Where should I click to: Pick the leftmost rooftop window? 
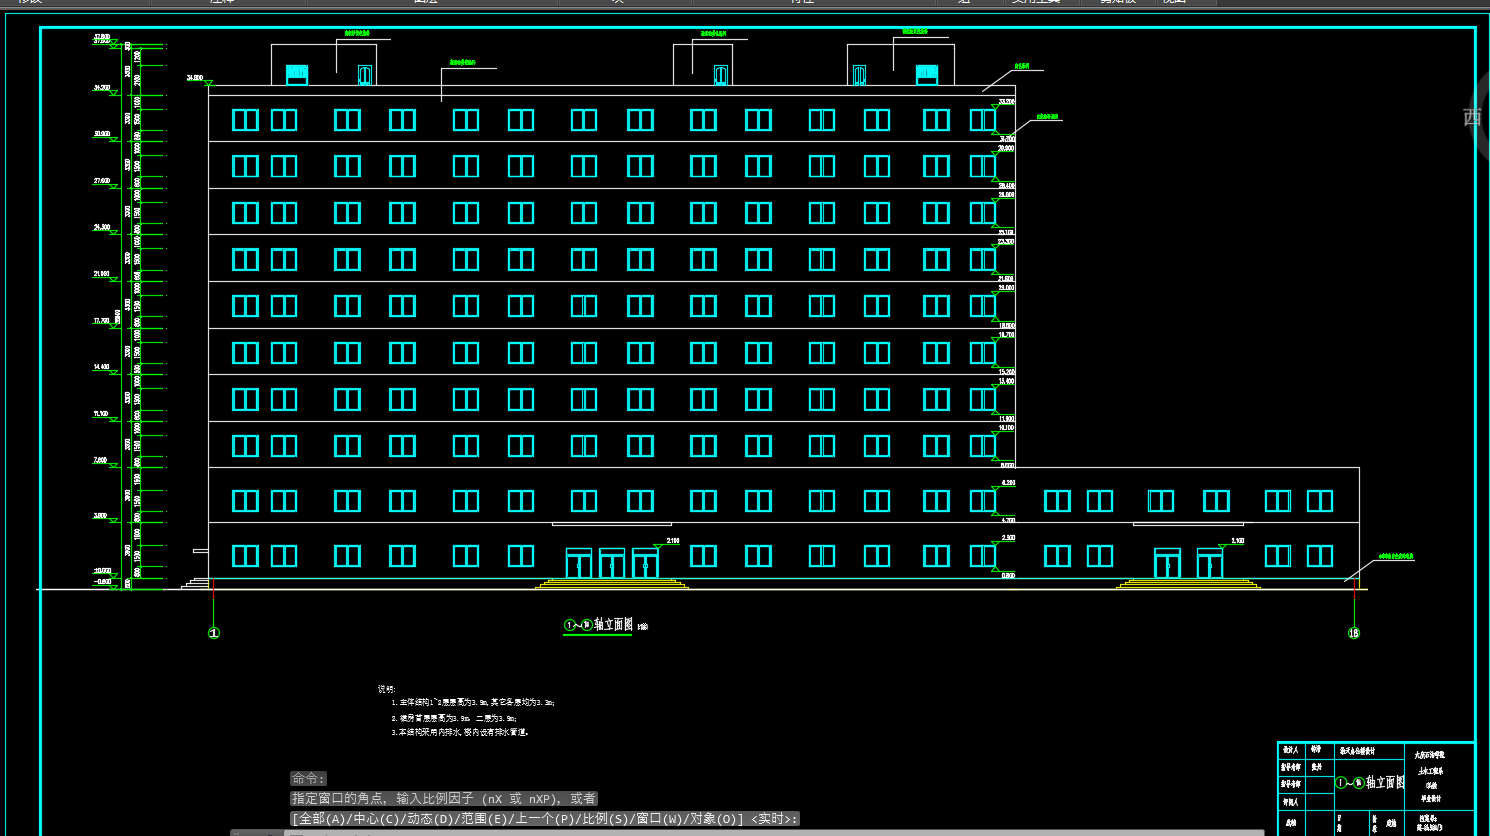[297, 75]
